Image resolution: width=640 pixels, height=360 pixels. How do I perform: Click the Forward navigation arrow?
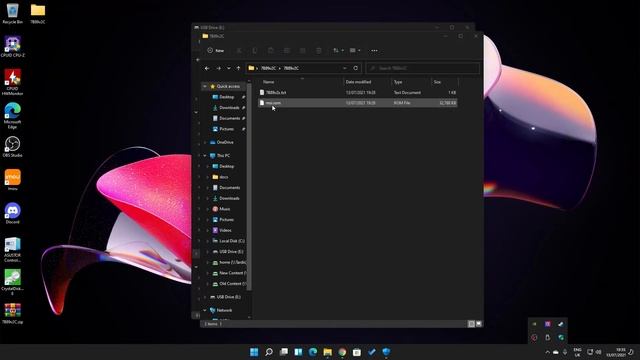click(x=218, y=68)
